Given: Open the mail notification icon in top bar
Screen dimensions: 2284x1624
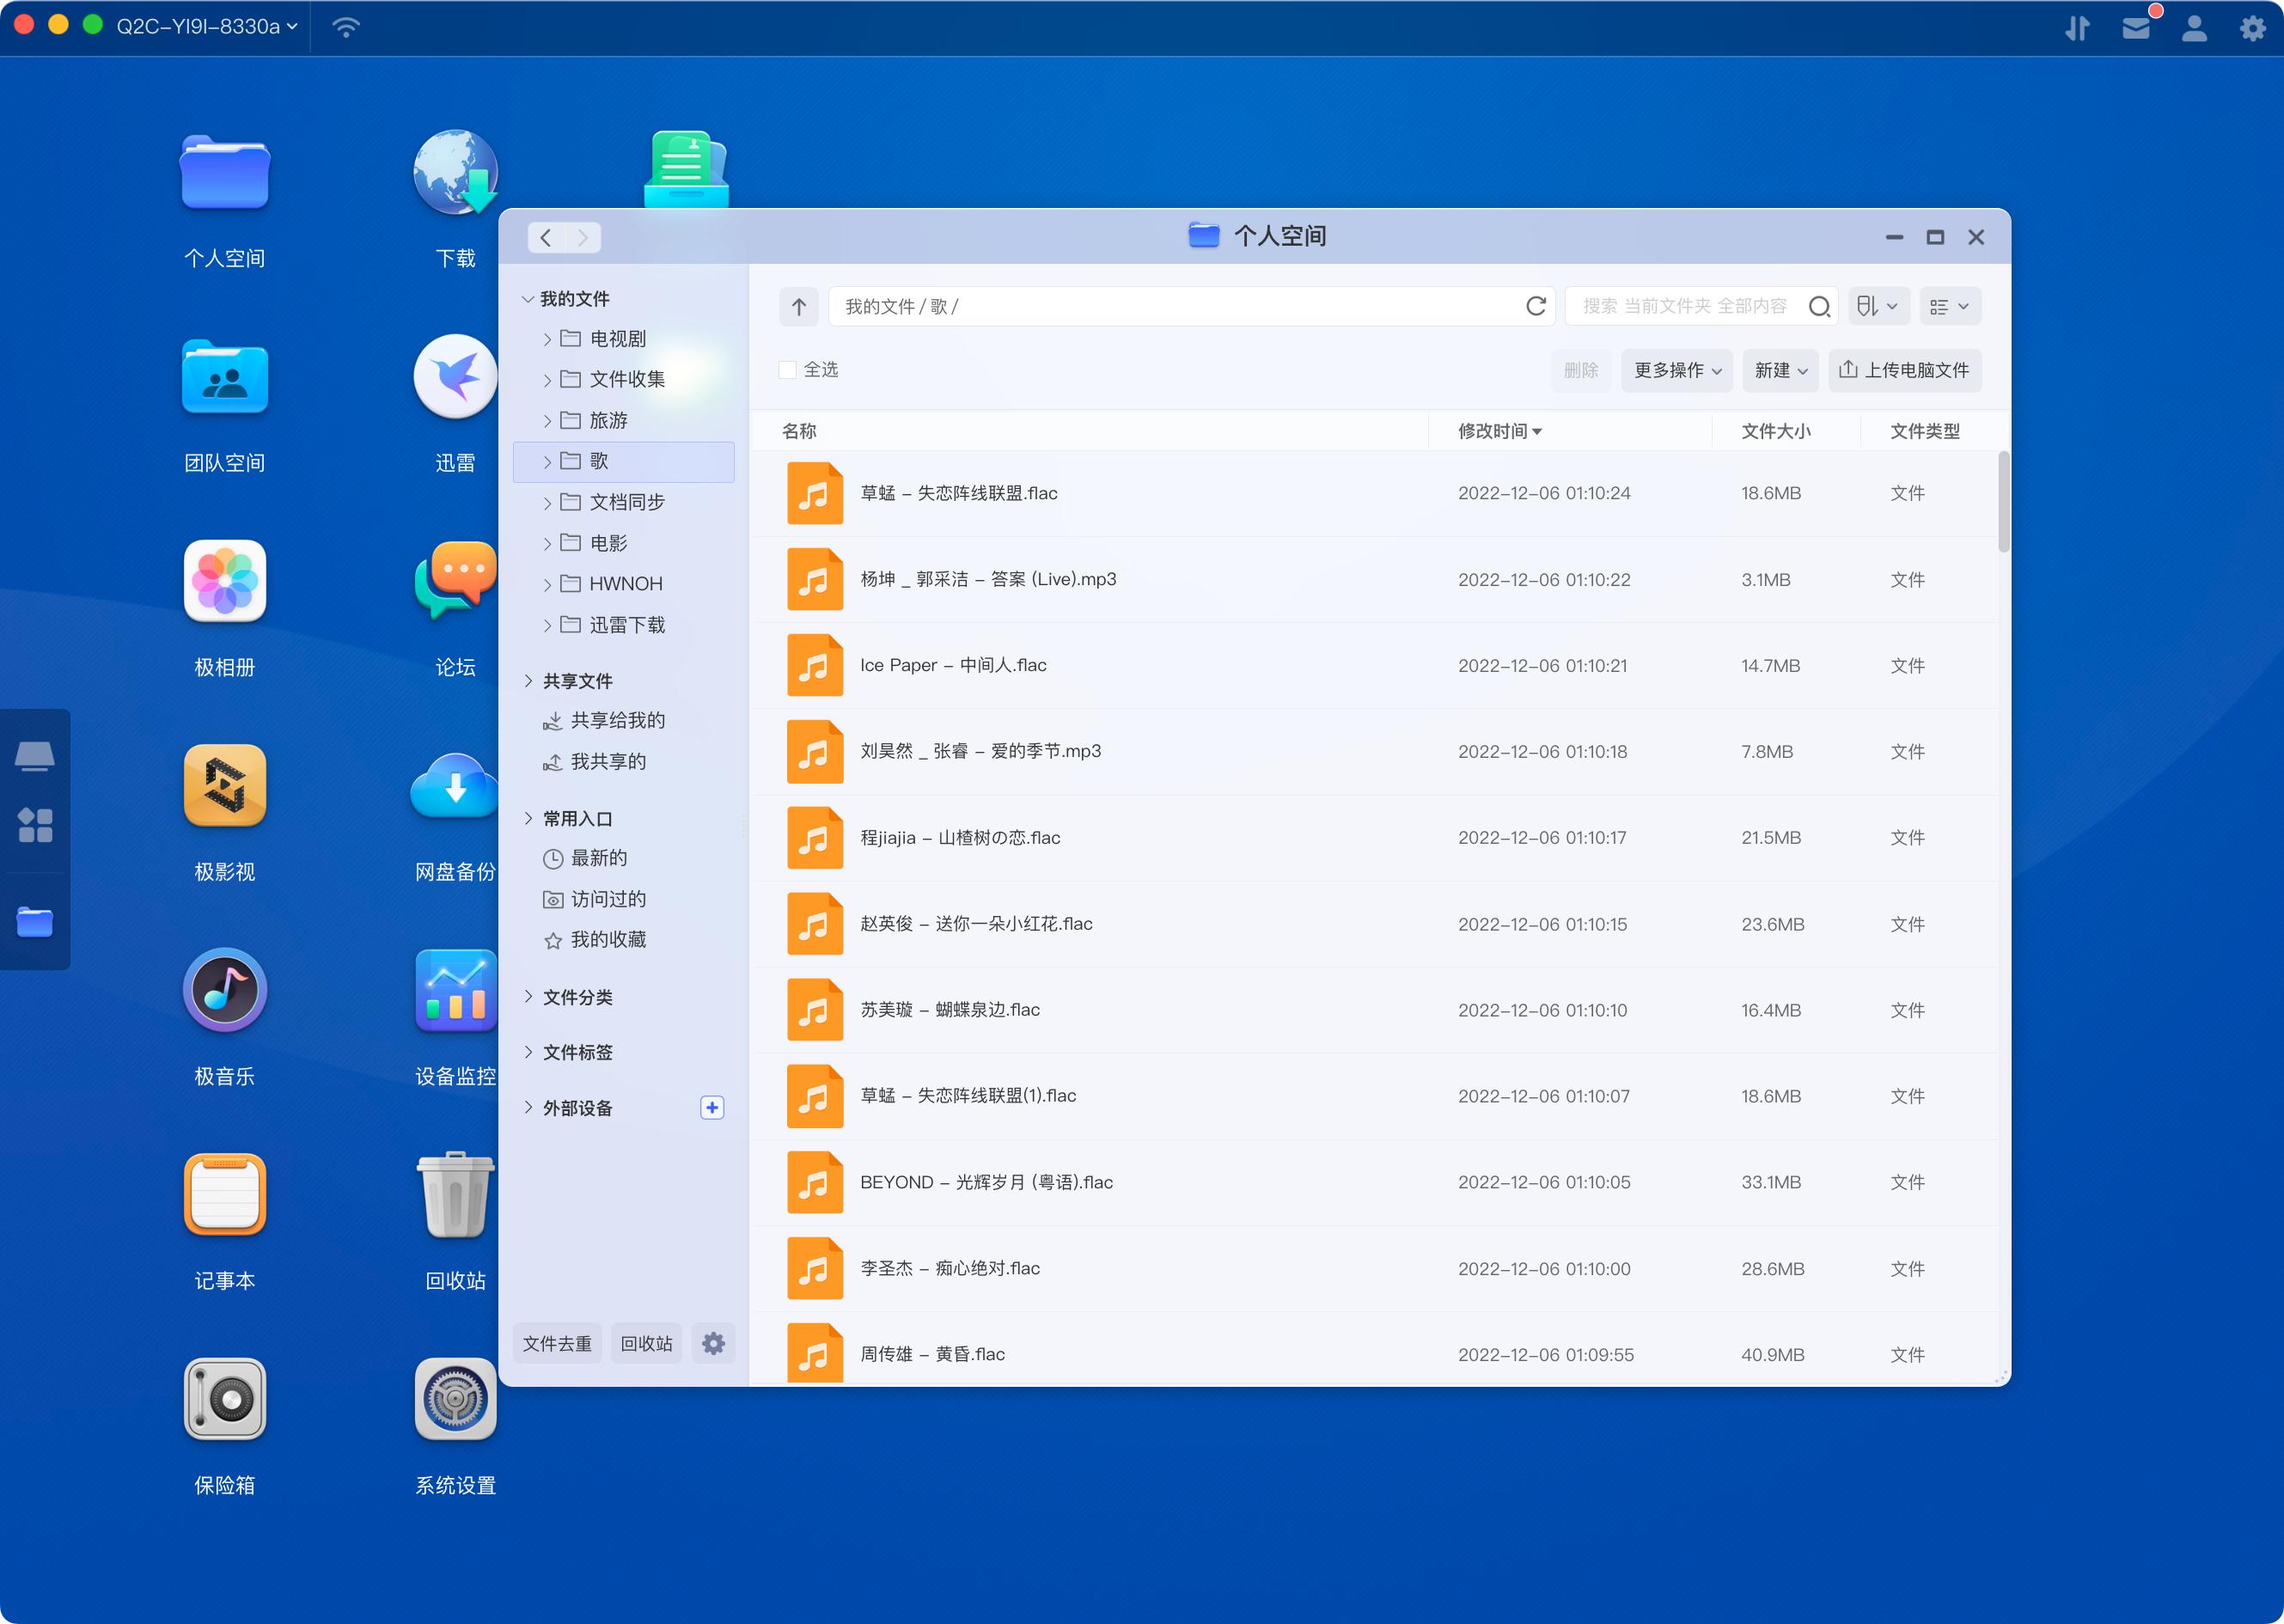Looking at the screenshot, I should coord(2136,28).
